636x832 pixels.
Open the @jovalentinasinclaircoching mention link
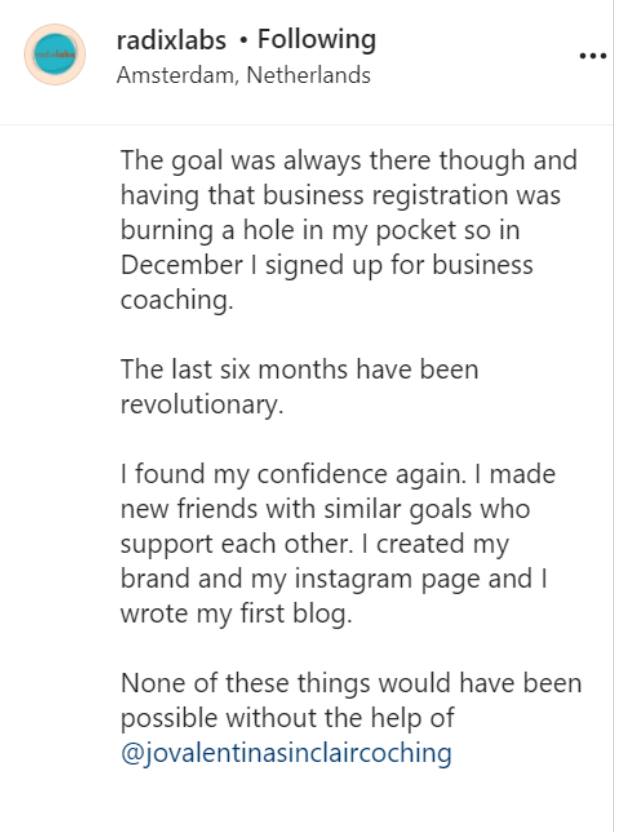tap(286, 753)
